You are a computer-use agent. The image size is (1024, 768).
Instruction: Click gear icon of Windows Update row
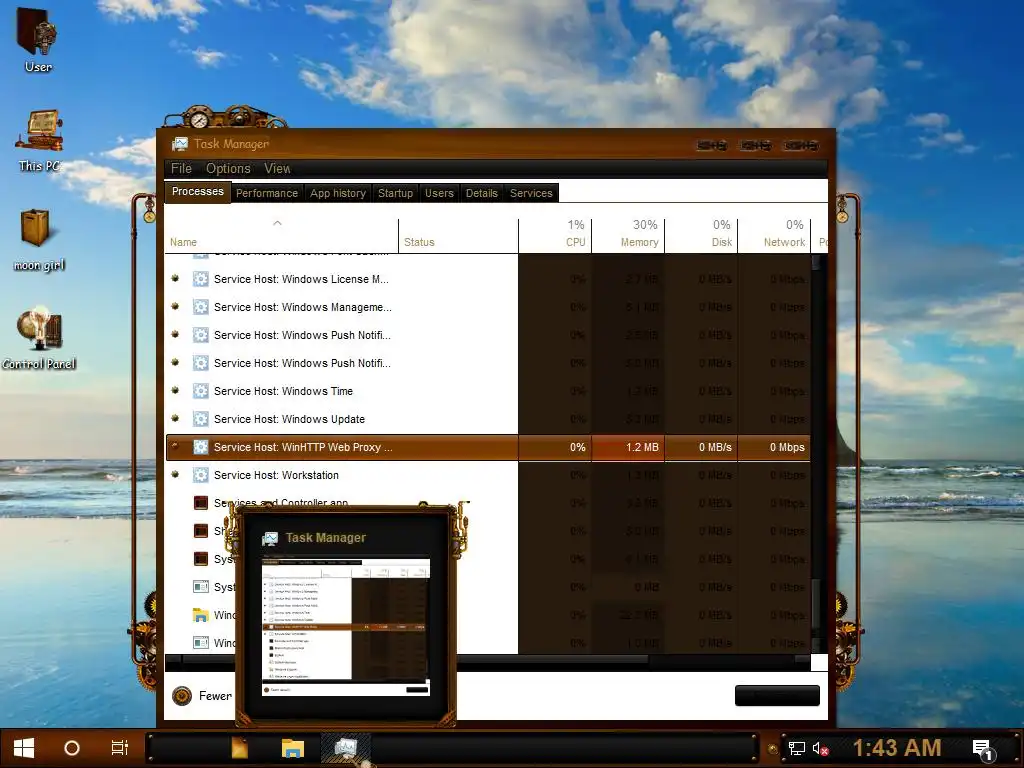(200, 419)
